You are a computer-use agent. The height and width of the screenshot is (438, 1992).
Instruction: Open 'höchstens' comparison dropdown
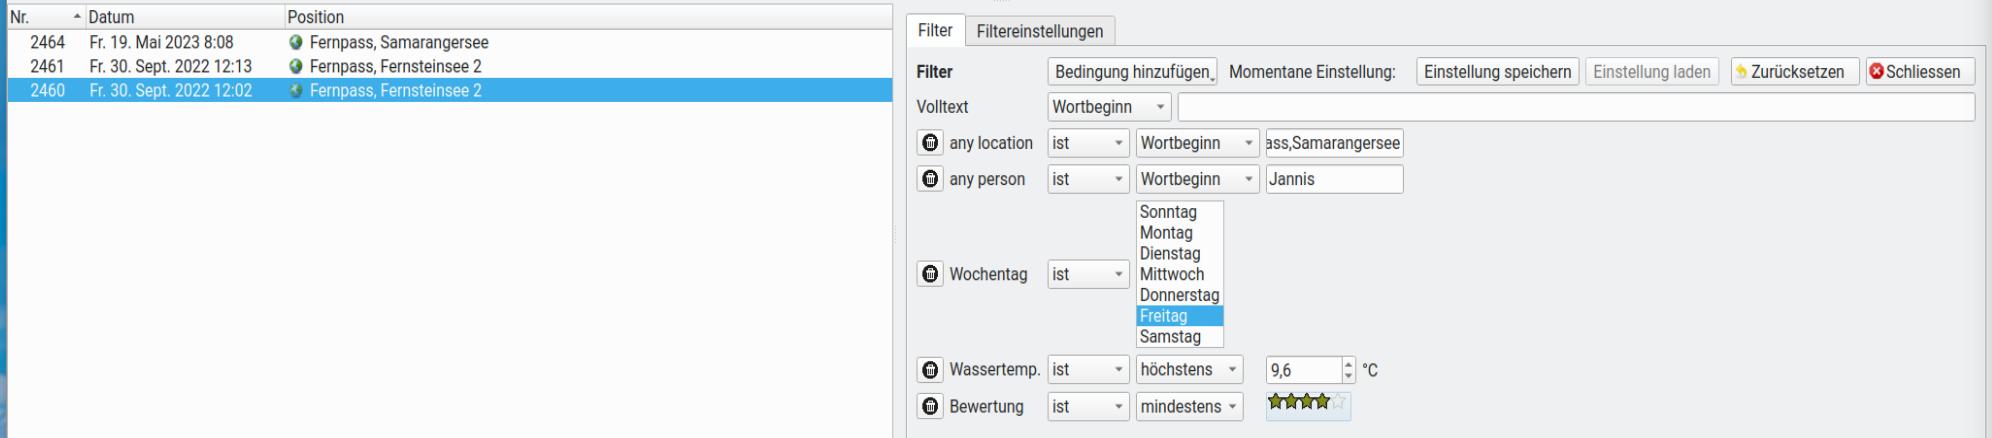pos(1189,370)
